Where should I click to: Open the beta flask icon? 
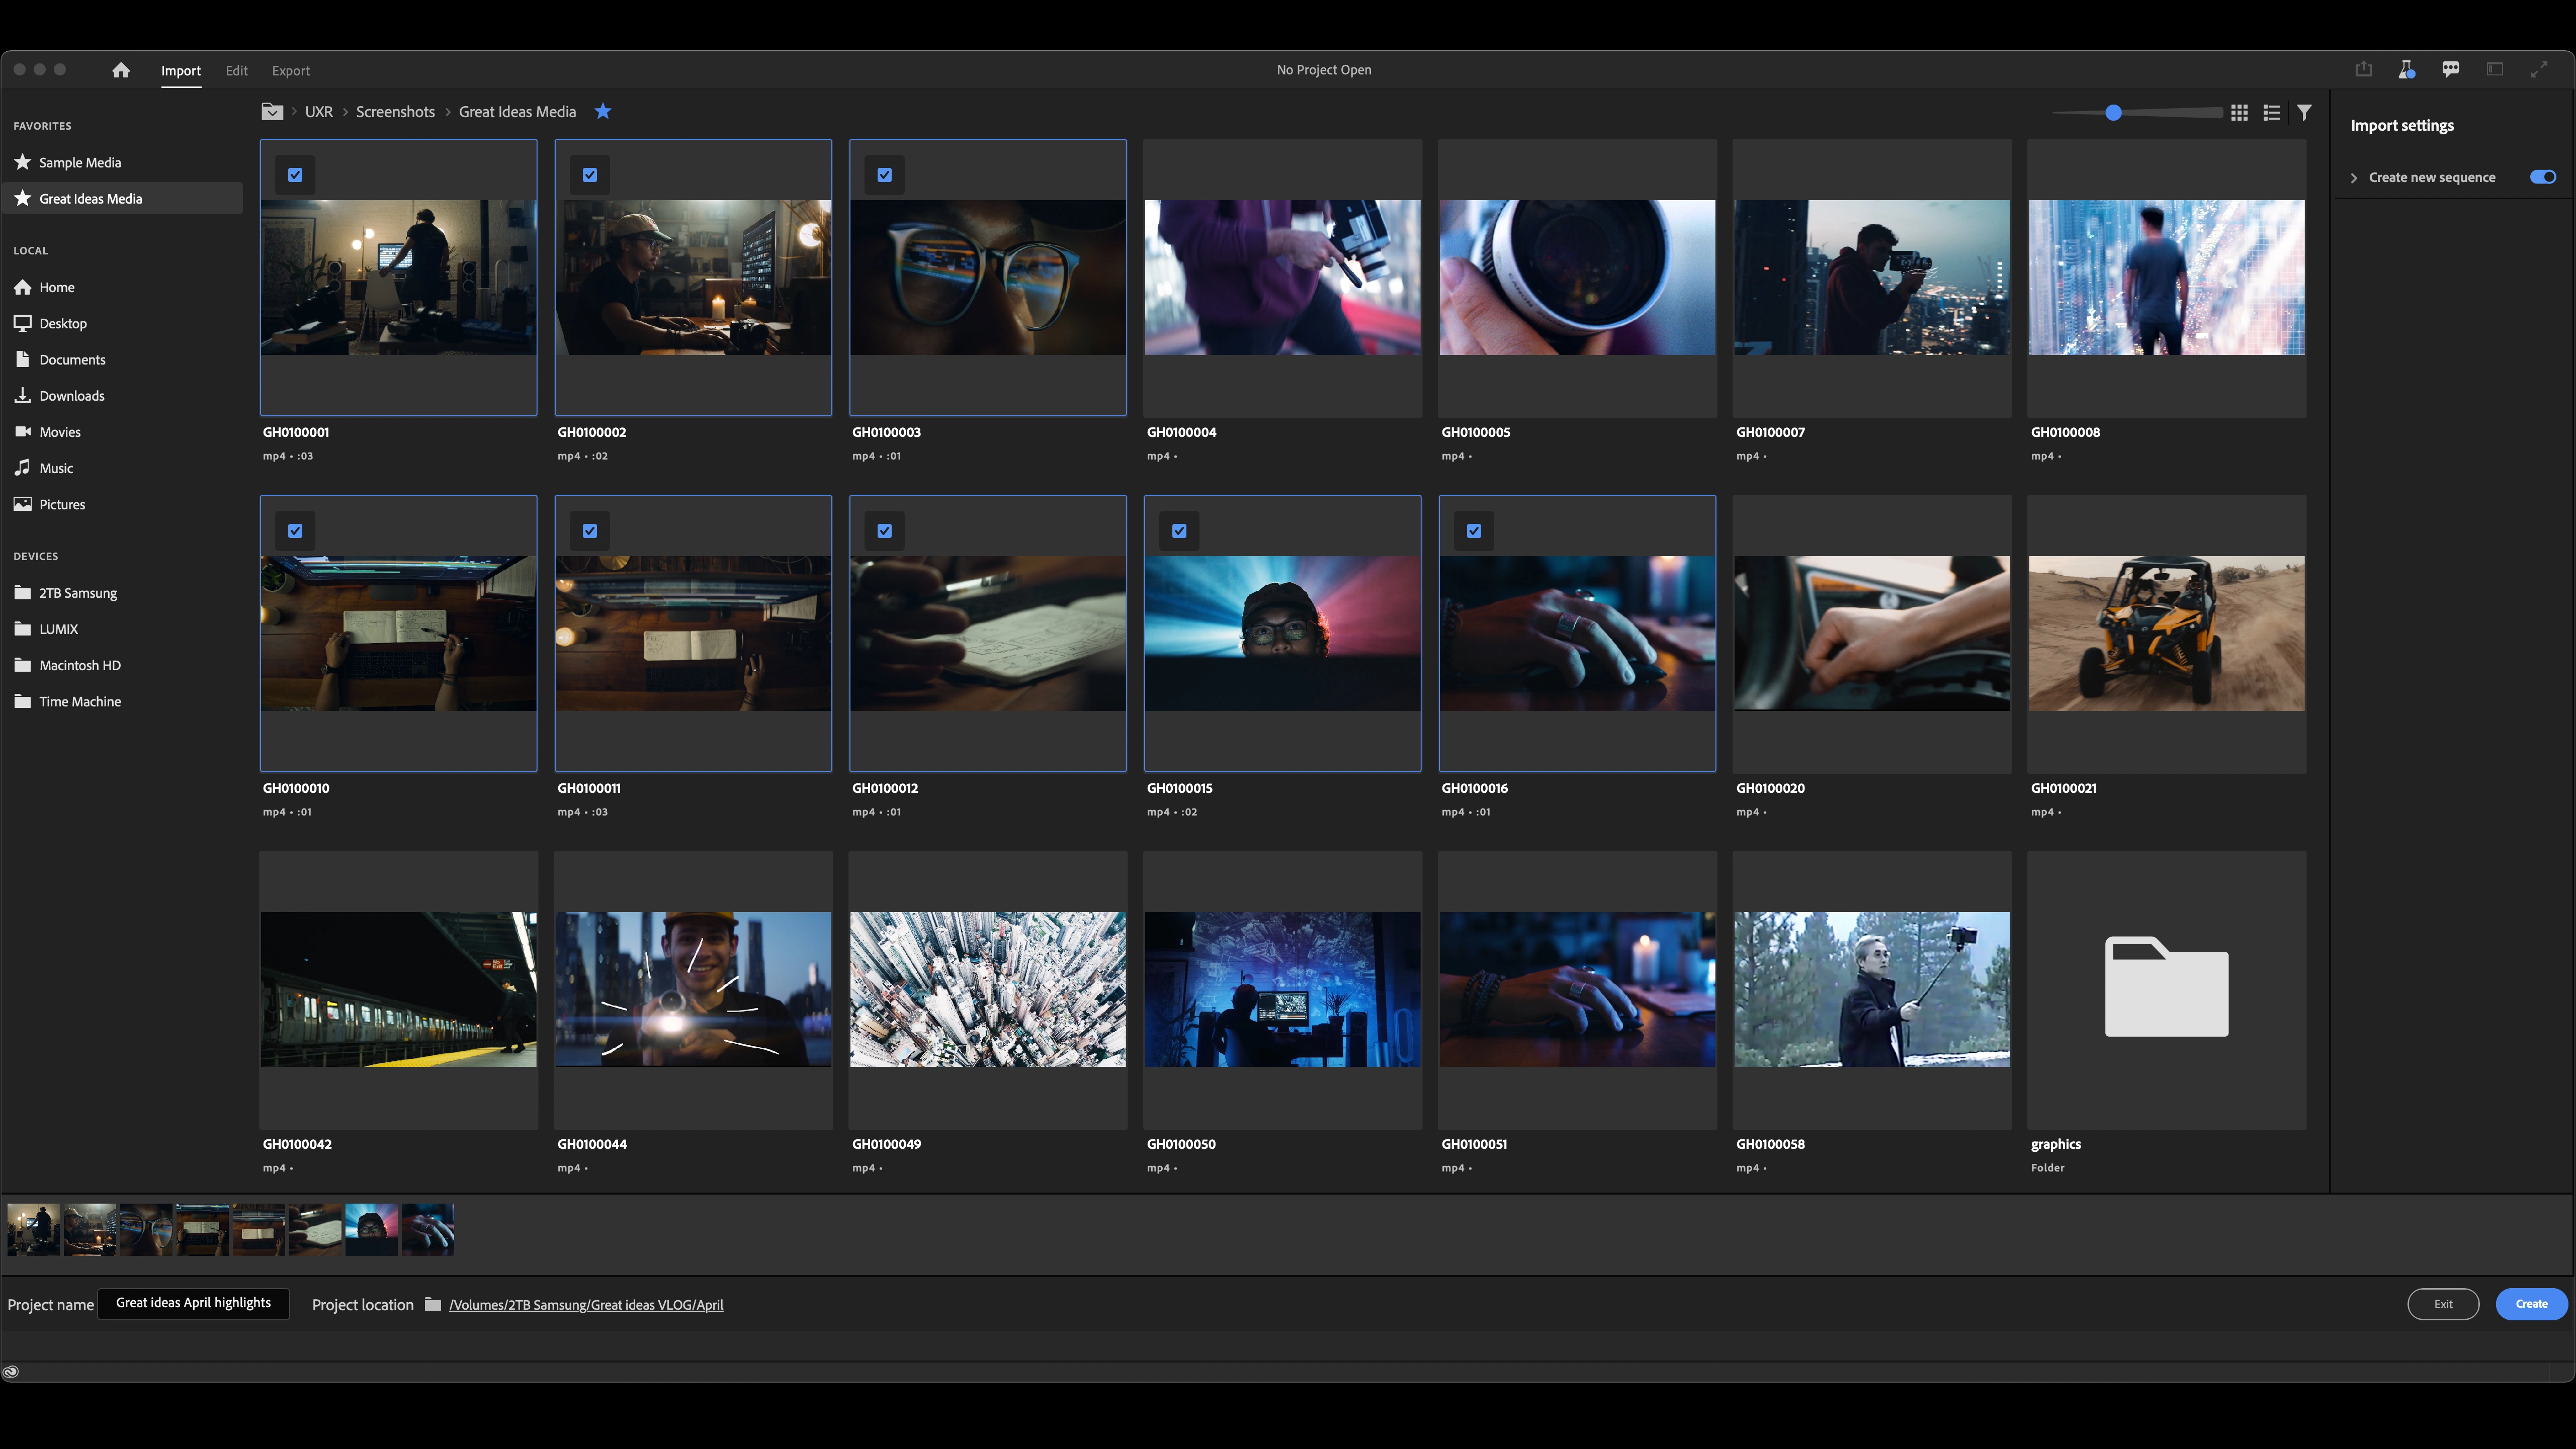tap(2406, 69)
